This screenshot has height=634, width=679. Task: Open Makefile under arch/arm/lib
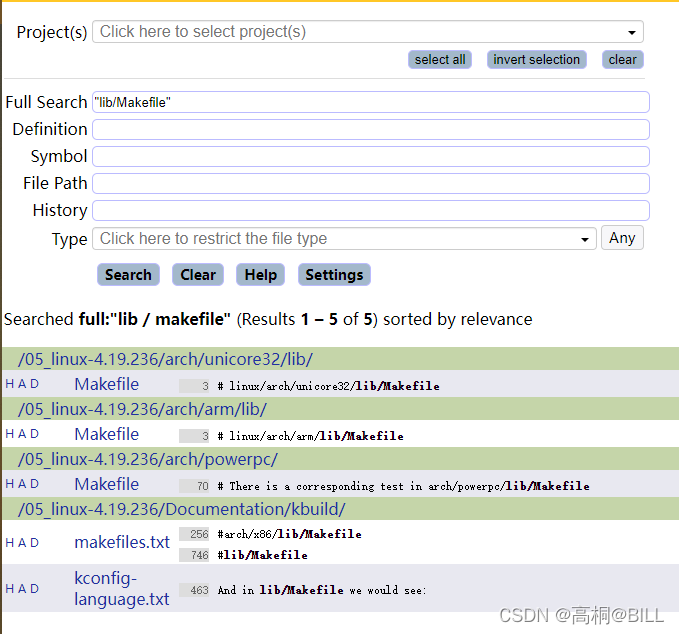[107, 434]
